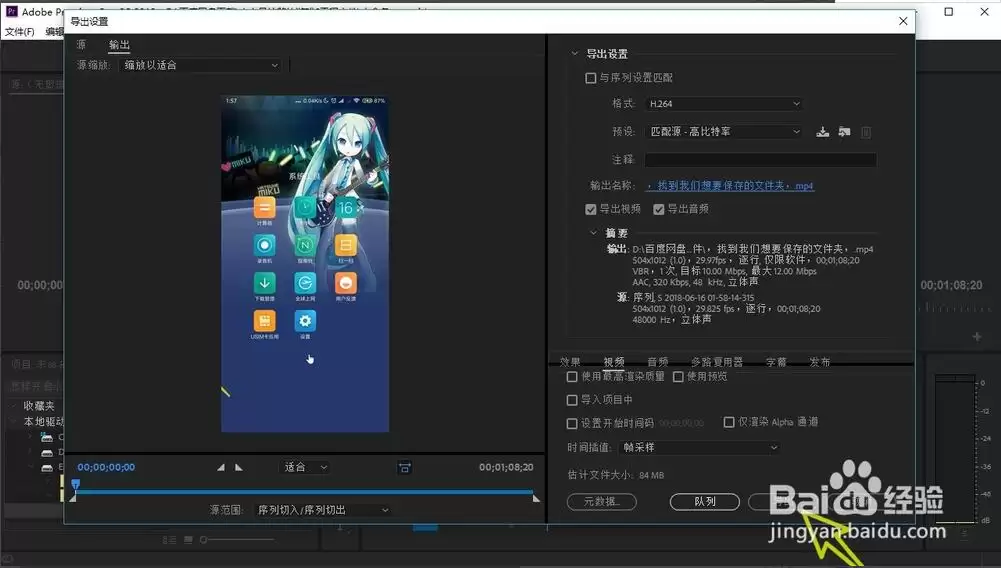Click the set in point triangle icon

coord(221,467)
